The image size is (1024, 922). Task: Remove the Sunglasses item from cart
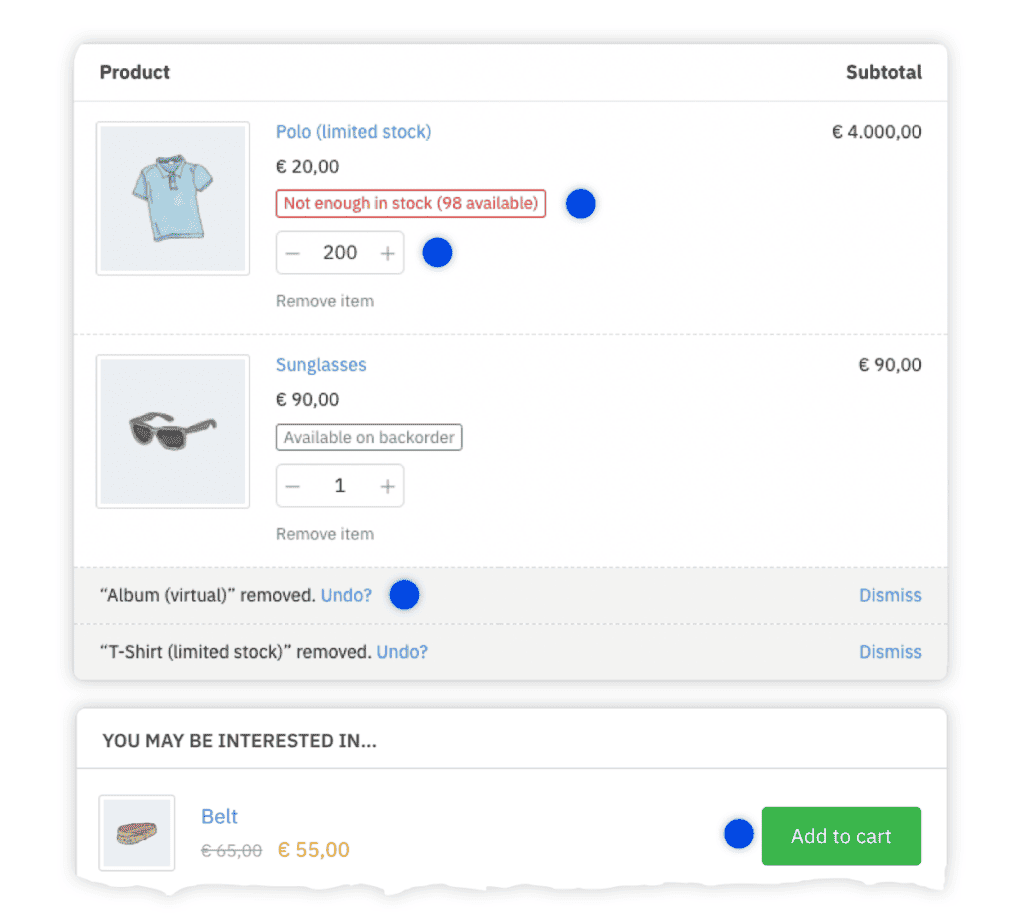[x=324, y=533]
